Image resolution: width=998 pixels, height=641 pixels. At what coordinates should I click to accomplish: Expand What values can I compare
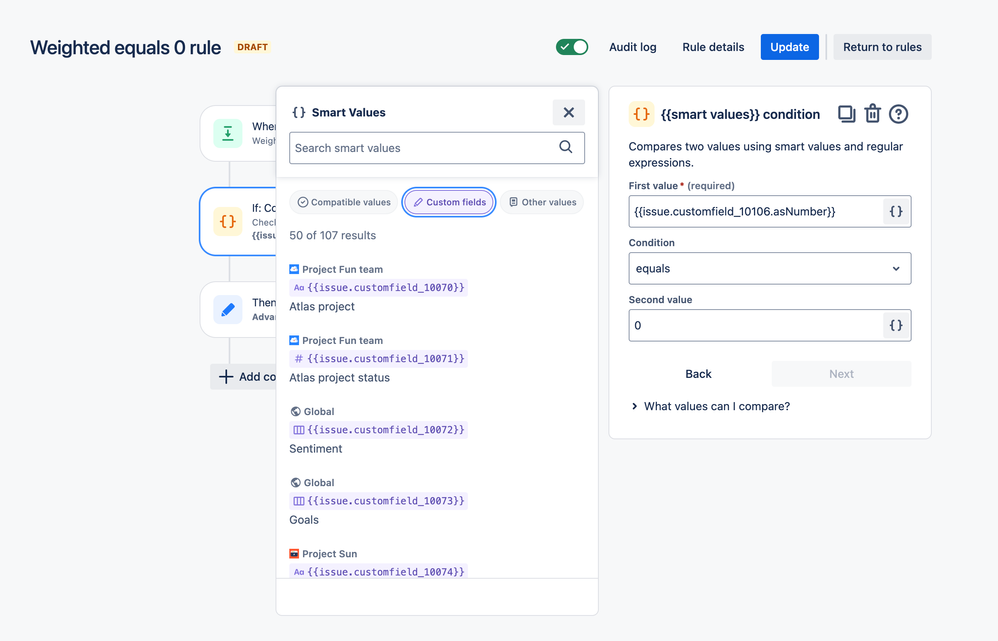coord(710,406)
